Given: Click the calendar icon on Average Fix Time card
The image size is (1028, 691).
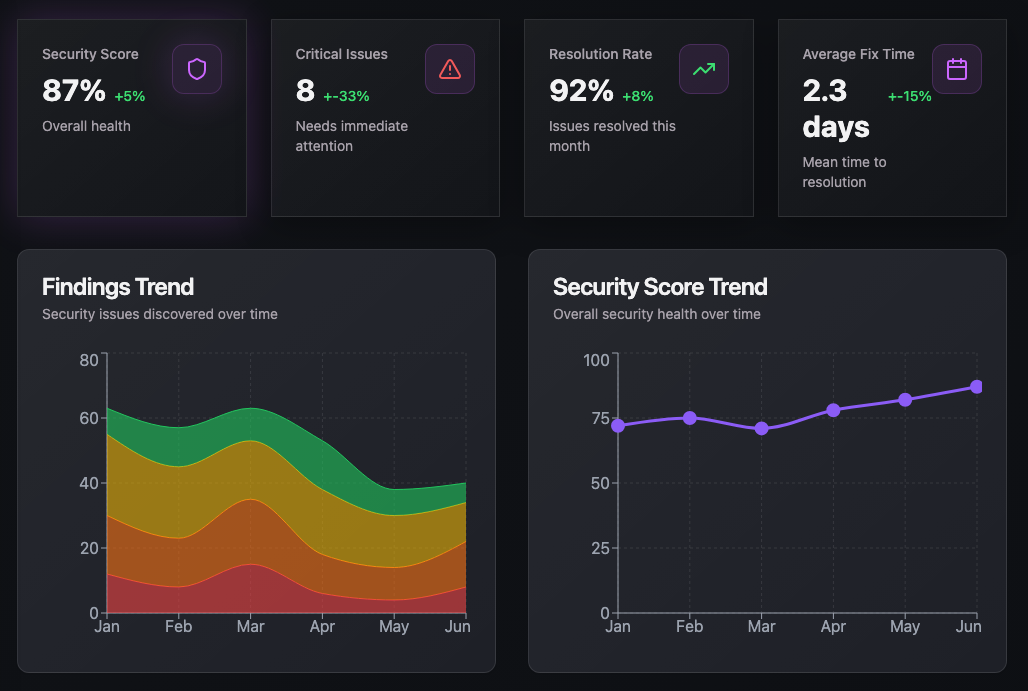Looking at the screenshot, I should click(x=957, y=68).
